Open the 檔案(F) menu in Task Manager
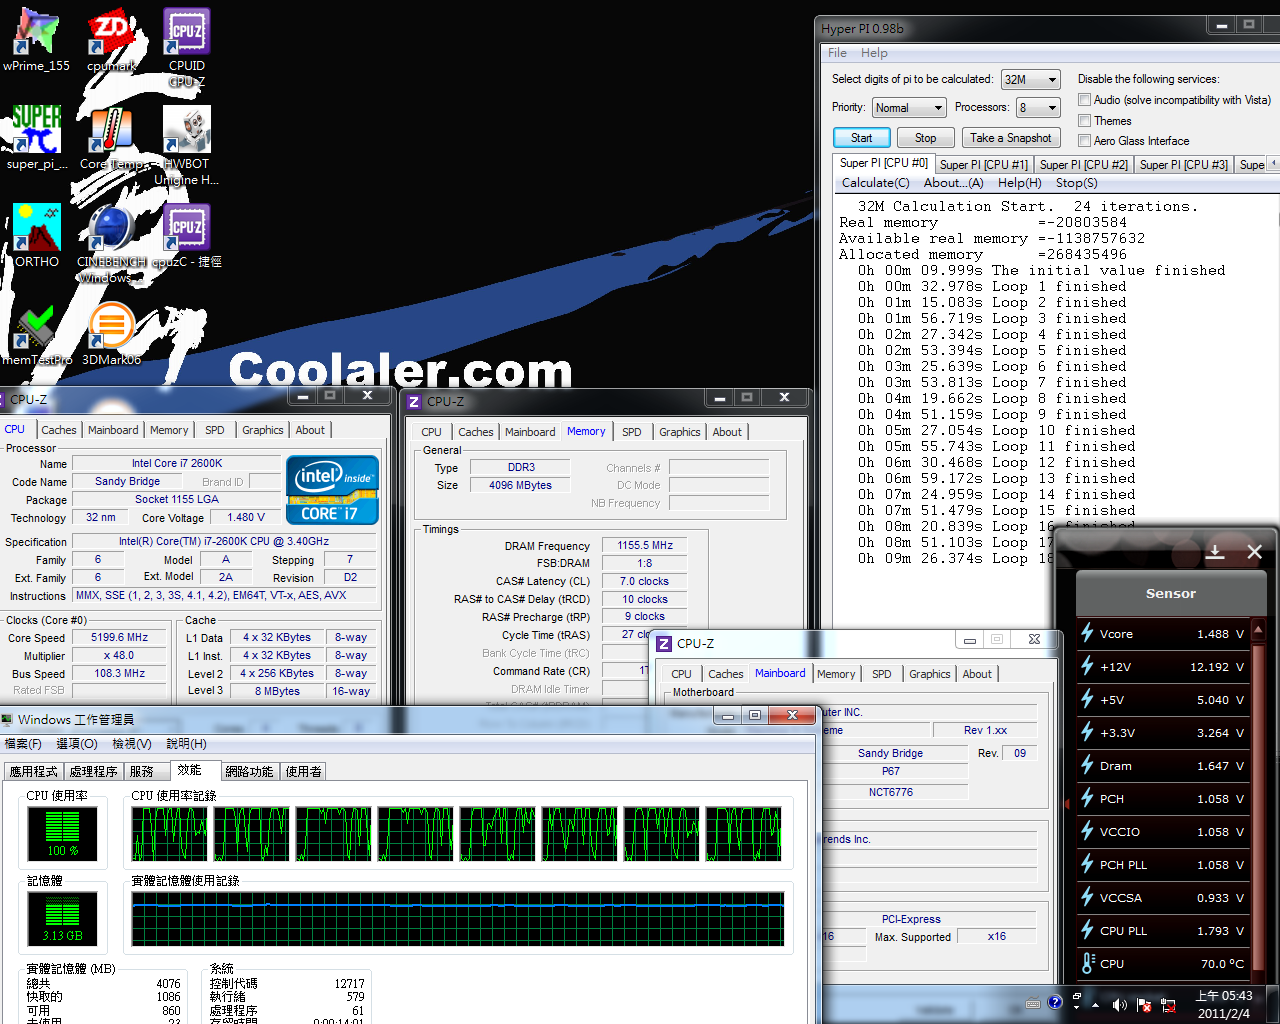This screenshot has height=1024, width=1280. click(x=23, y=744)
